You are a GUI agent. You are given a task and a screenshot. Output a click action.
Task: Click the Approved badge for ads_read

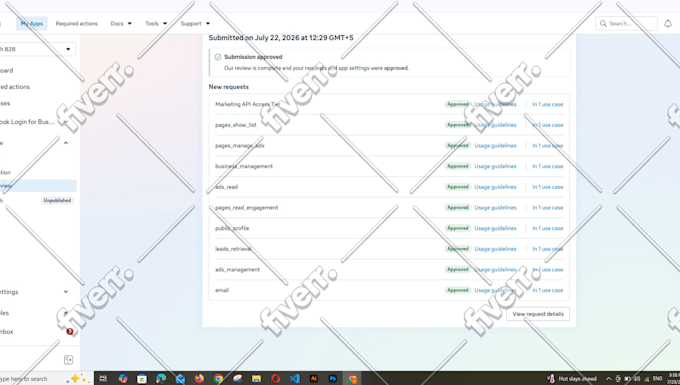point(458,187)
